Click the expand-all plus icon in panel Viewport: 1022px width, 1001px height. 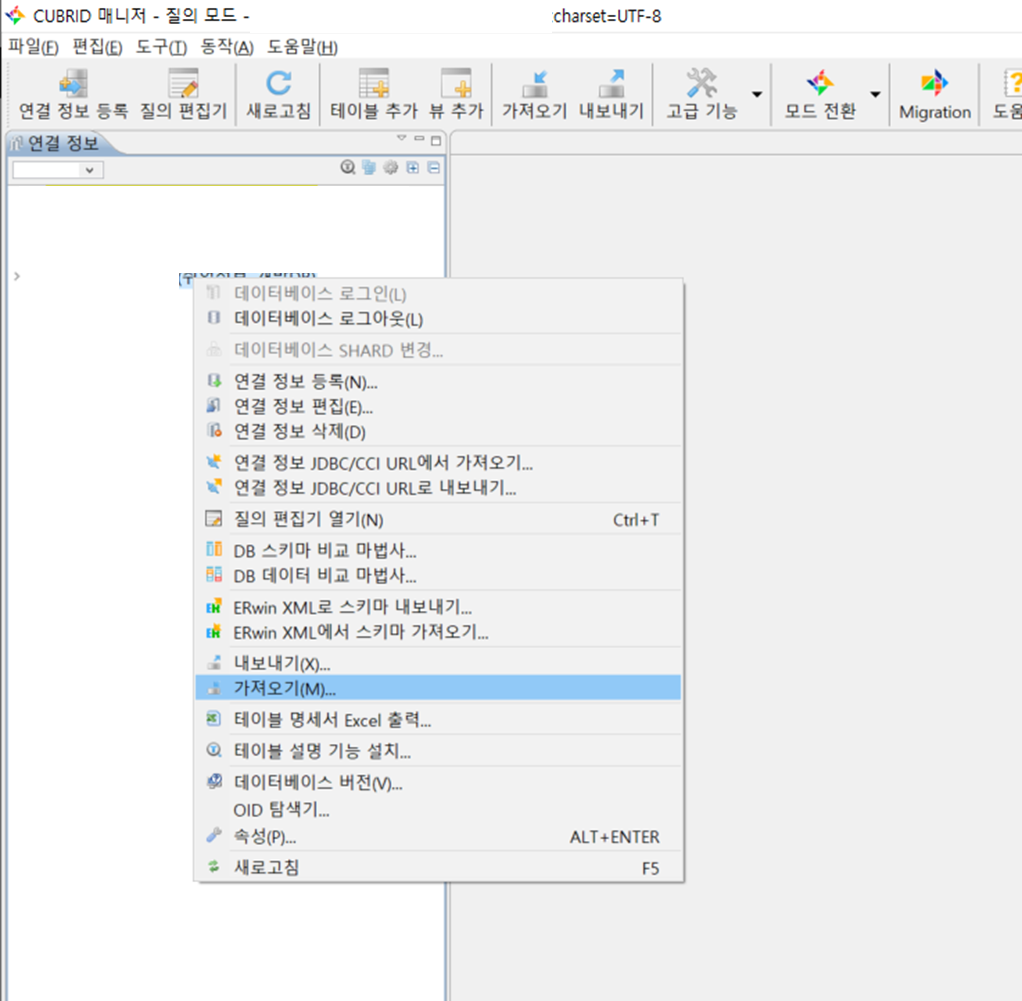(x=413, y=167)
